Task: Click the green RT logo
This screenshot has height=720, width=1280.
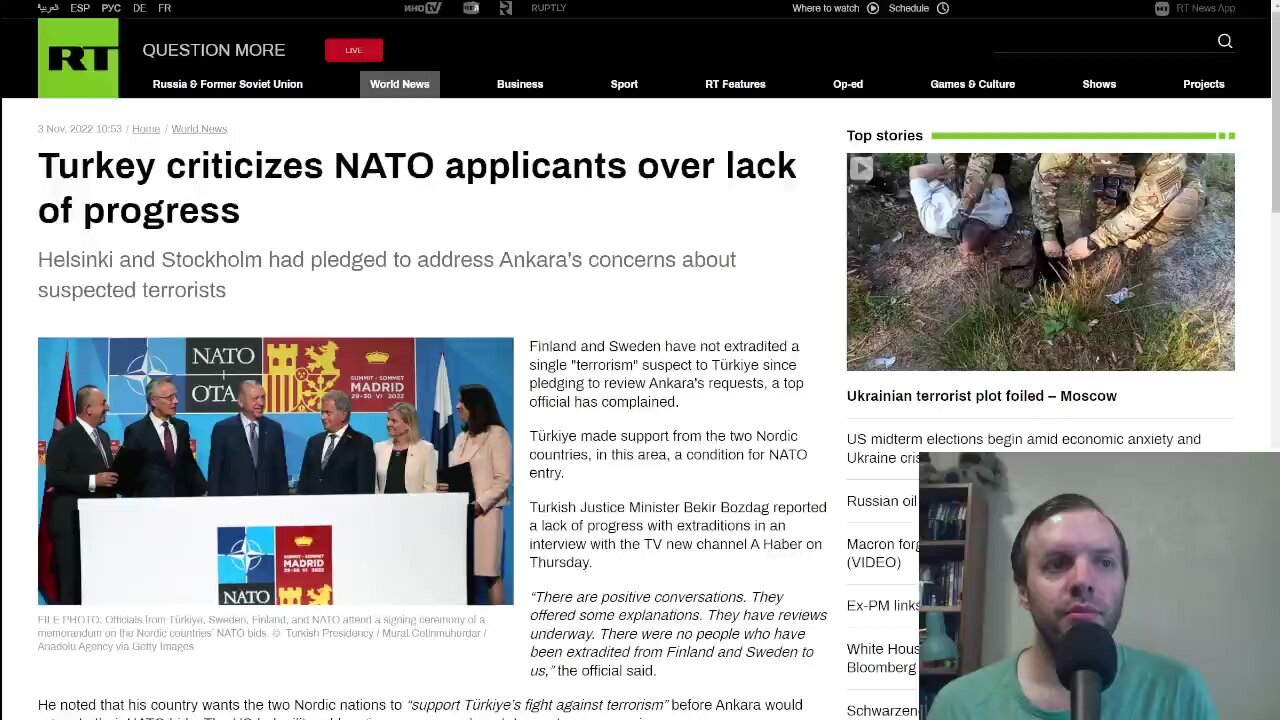Action: pyautogui.click(x=78, y=58)
